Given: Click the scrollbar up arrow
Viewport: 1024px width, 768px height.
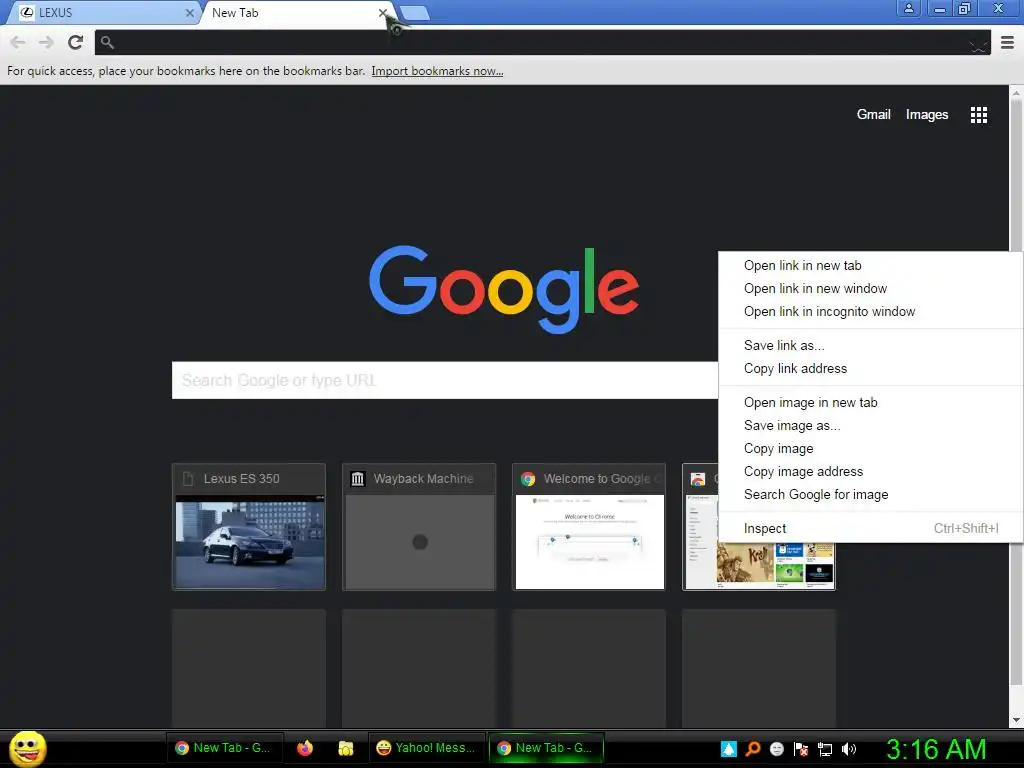Looking at the screenshot, I should pyautogui.click(x=1016, y=92).
